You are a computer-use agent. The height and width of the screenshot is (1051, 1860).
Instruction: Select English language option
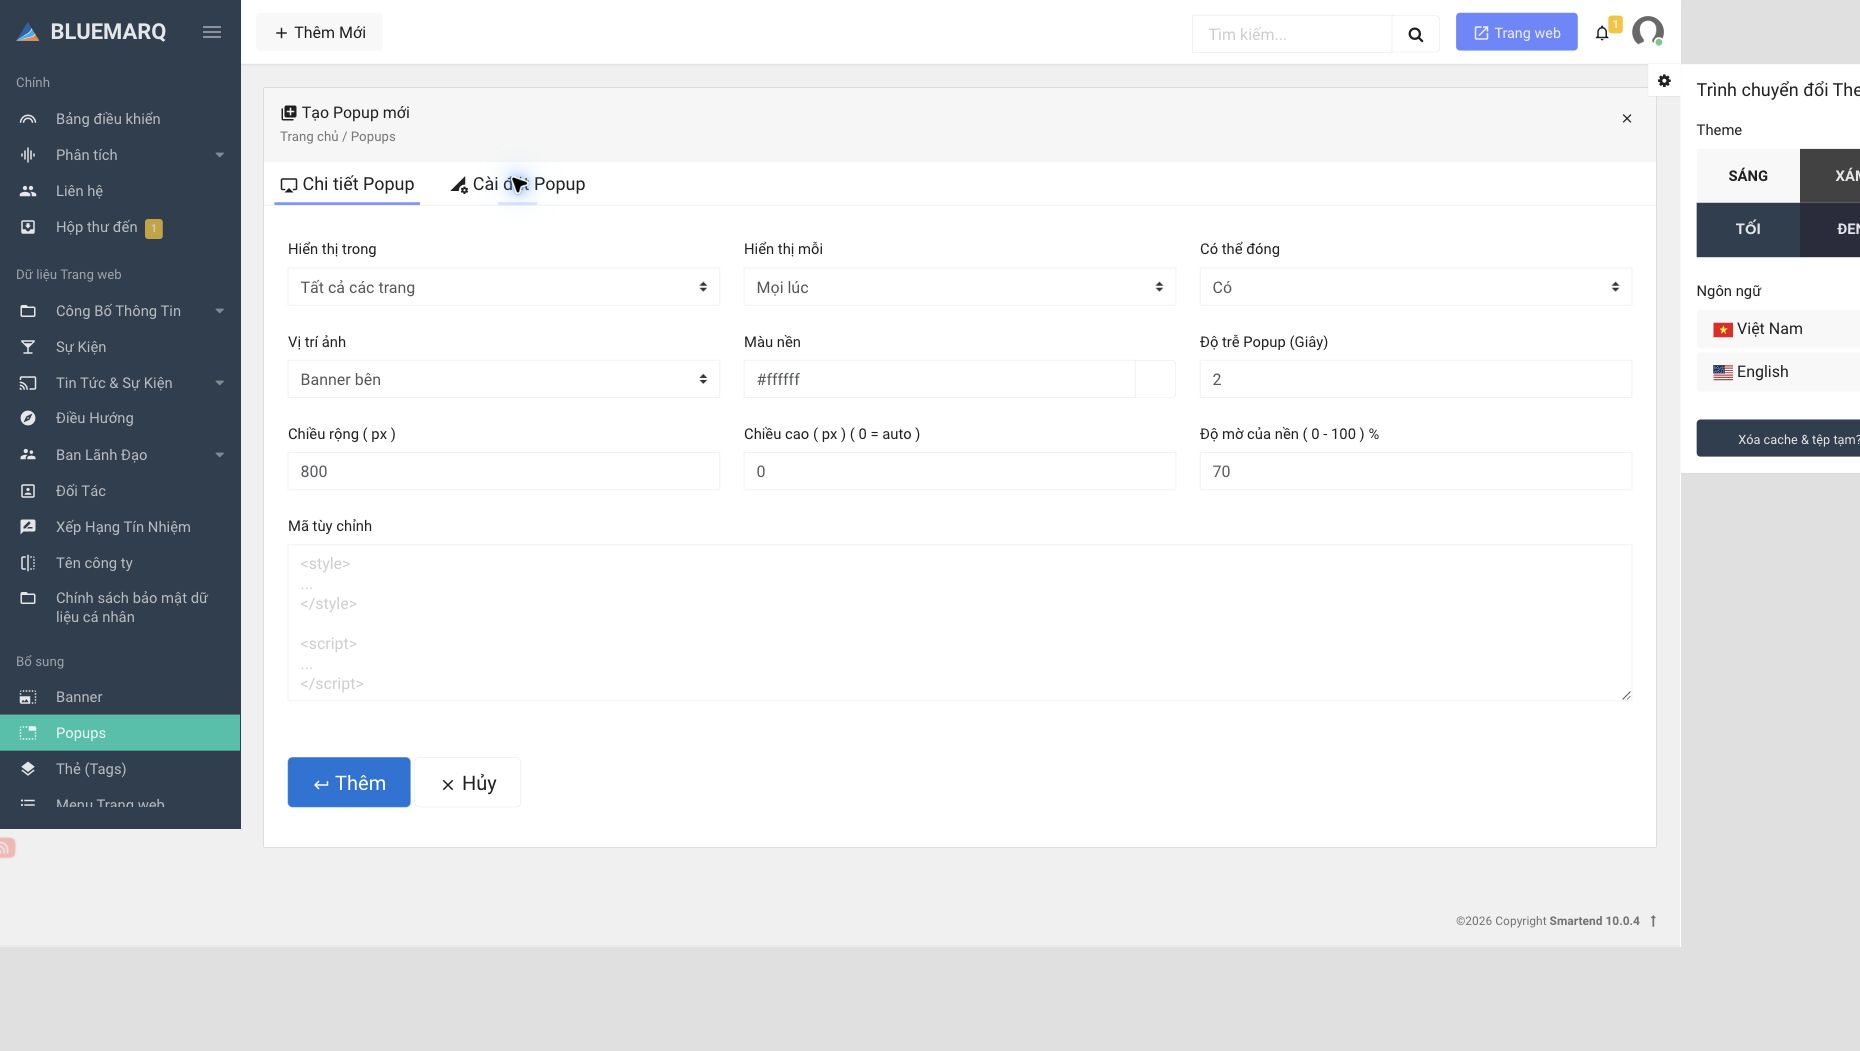click(x=1778, y=372)
